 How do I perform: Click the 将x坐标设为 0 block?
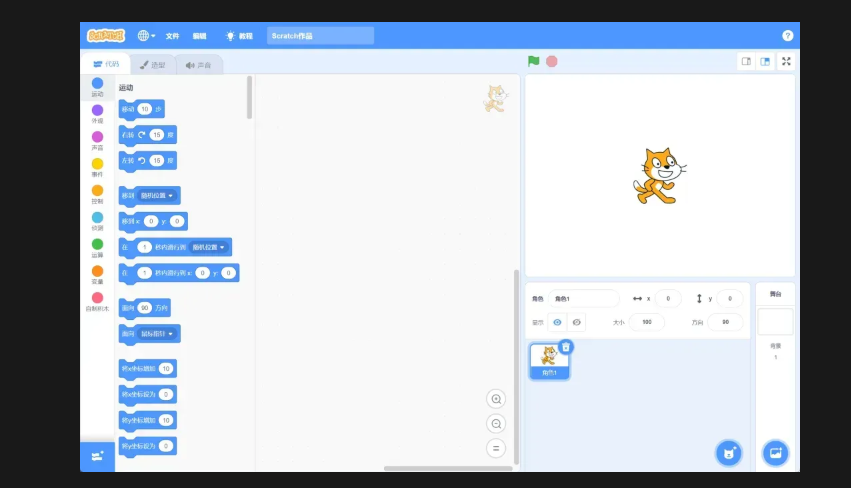click(x=148, y=394)
